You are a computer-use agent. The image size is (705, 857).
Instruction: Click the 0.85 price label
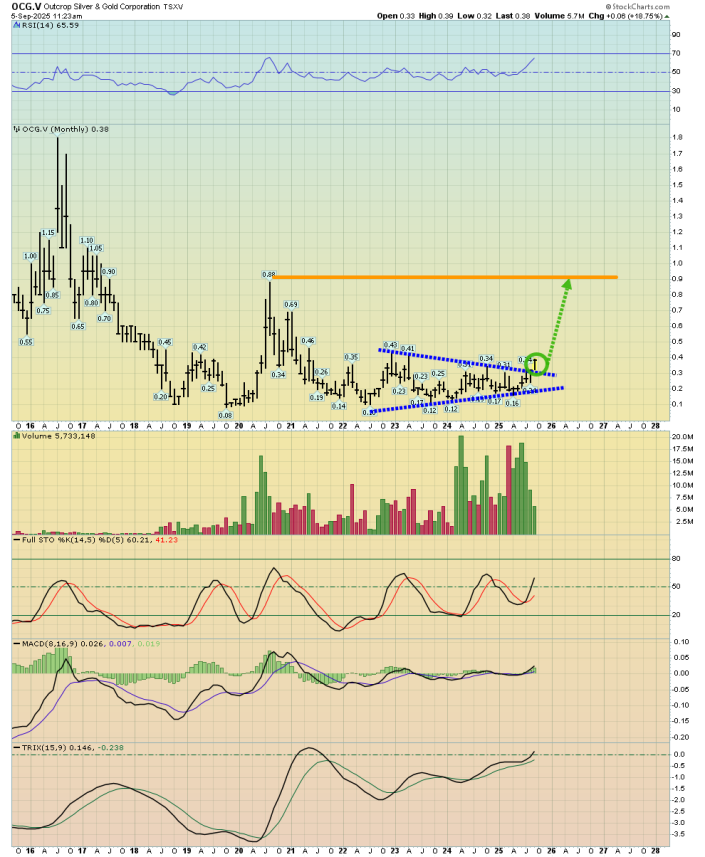(52, 295)
